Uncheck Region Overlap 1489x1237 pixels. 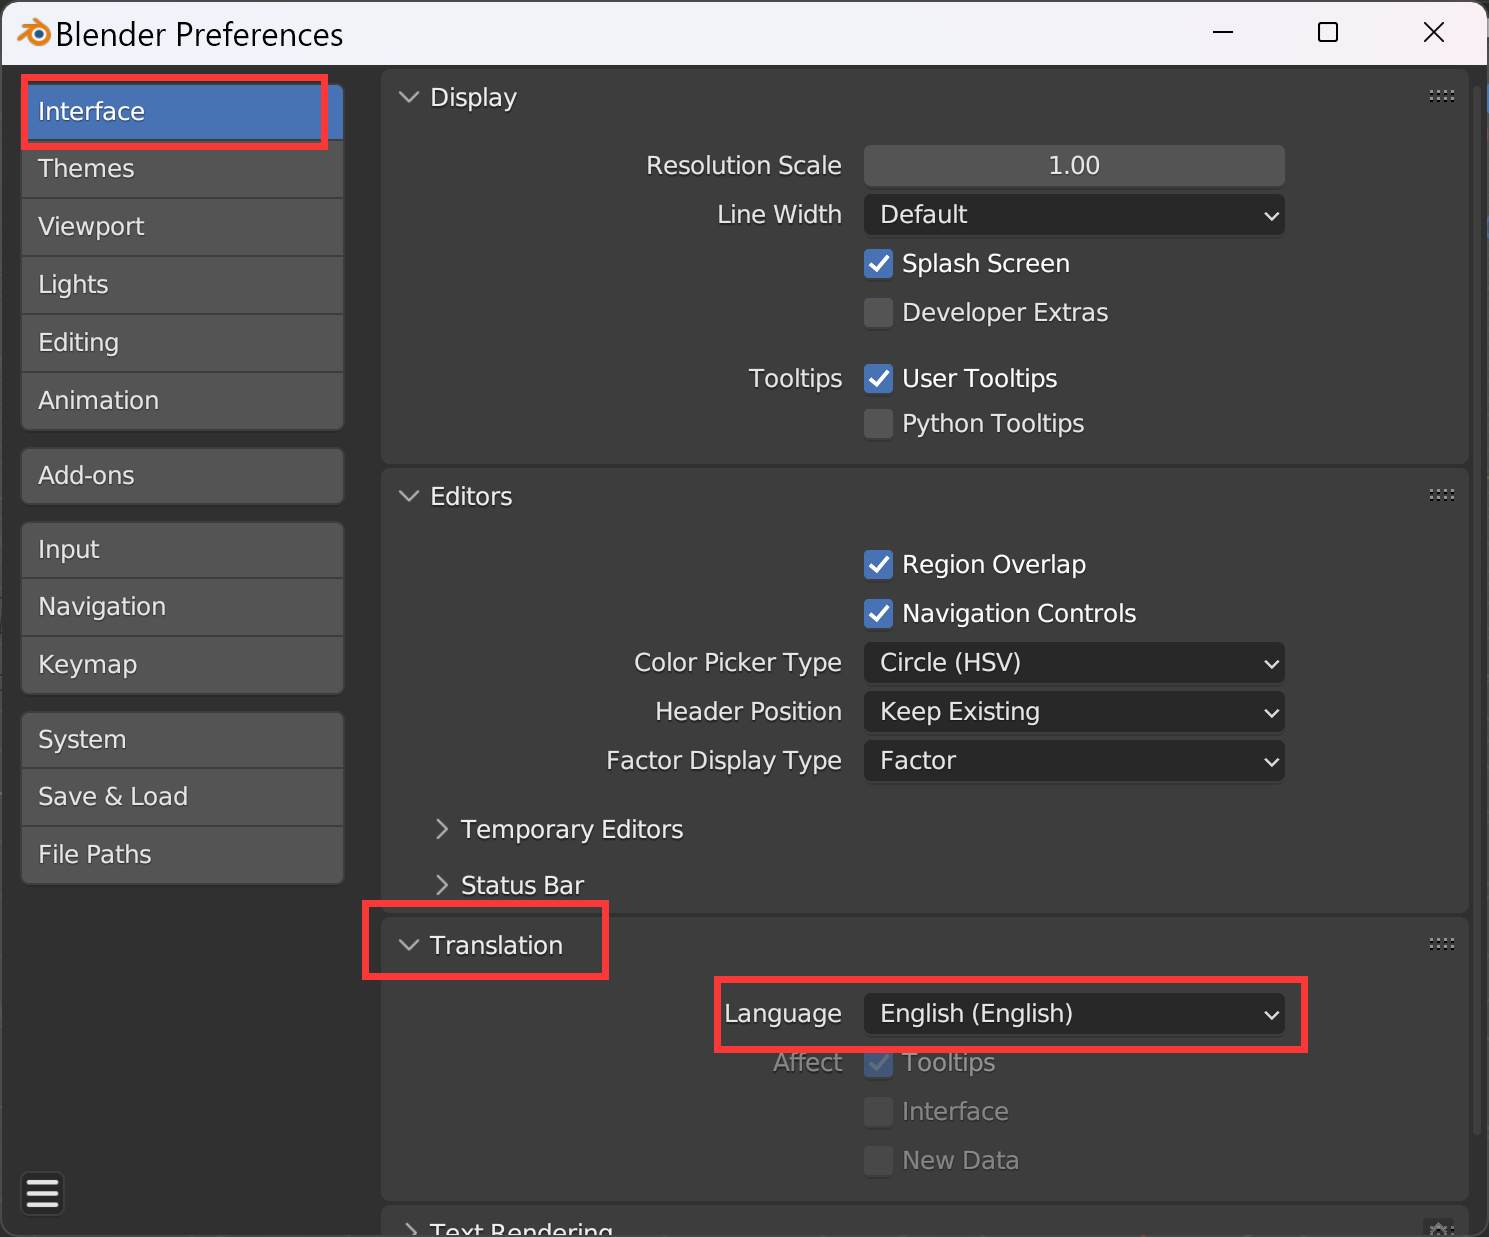(878, 565)
